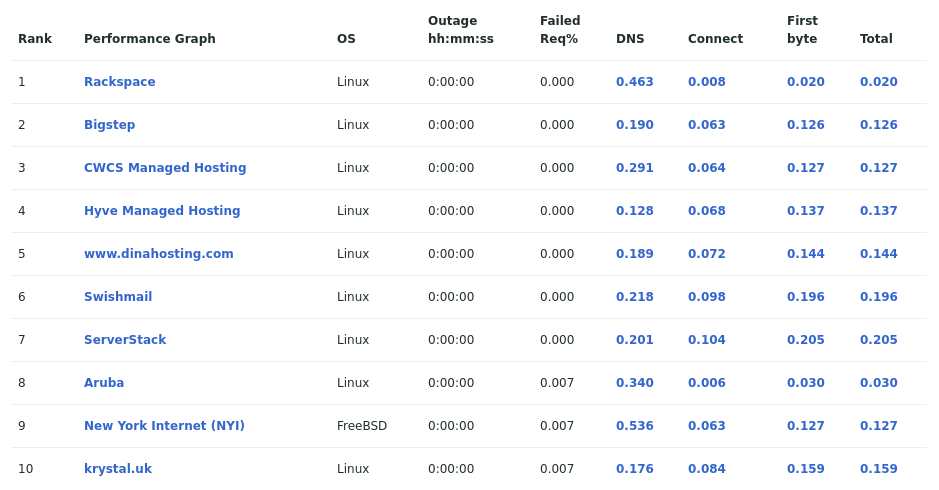Select the Outage hh:mm:ss column header
Image resolution: width=939 pixels, height=490 pixels.
tap(461, 30)
